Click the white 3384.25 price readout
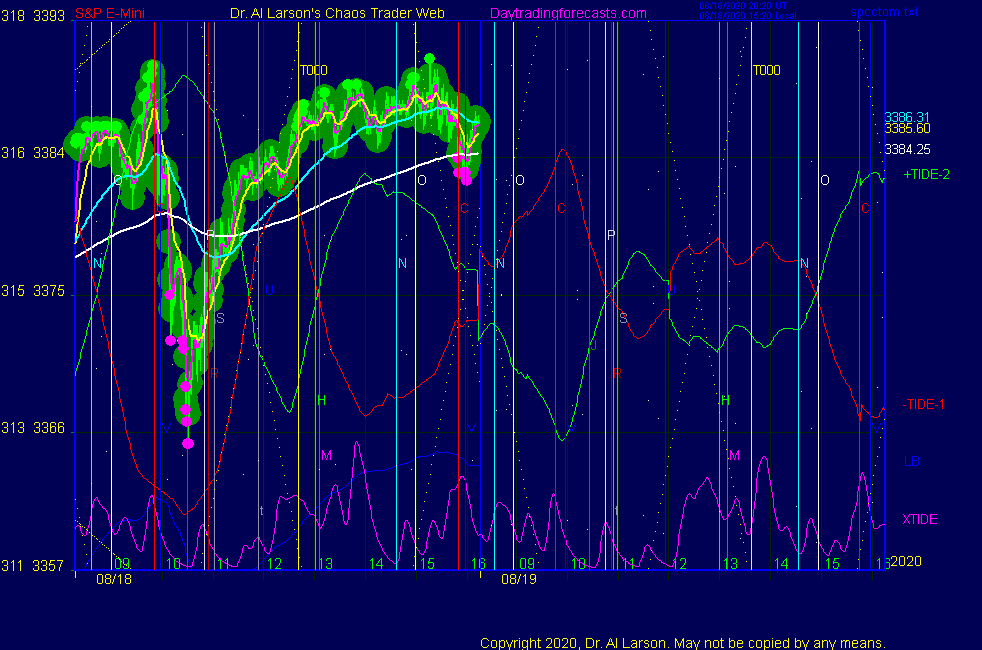The height and width of the screenshot is (650, 982). (907, 149)
